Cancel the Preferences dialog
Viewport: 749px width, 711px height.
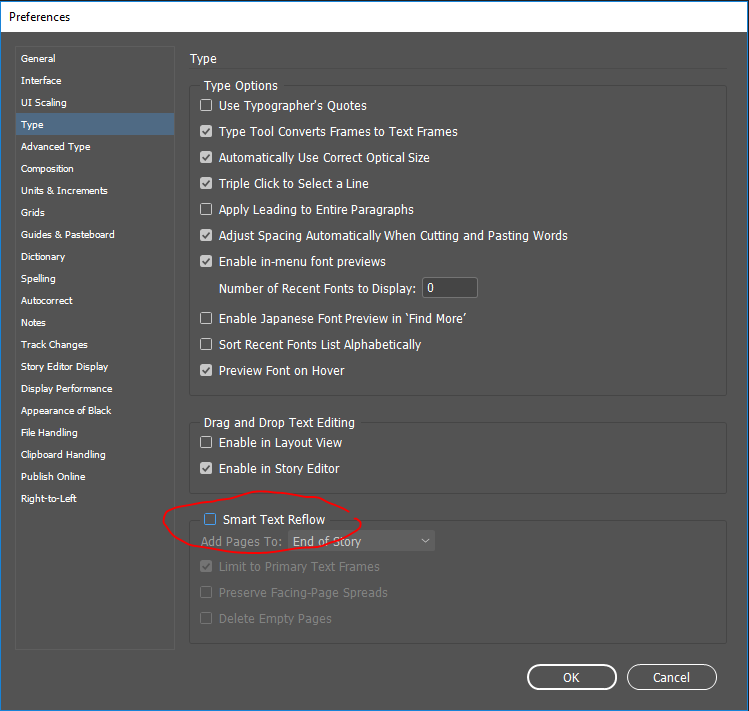tap(671, 678)
